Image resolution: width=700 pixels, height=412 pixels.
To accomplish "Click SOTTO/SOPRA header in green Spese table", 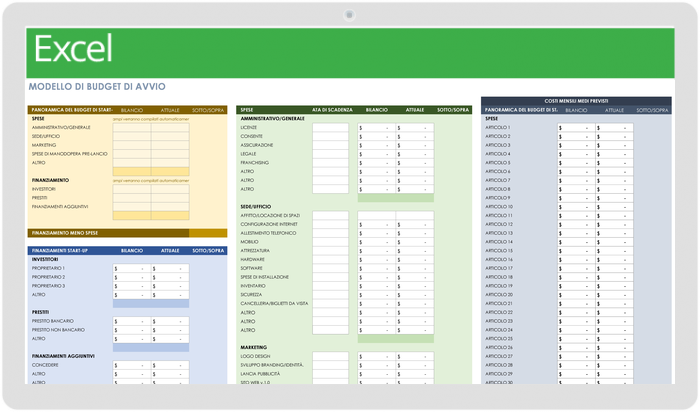I will (453, 110).
